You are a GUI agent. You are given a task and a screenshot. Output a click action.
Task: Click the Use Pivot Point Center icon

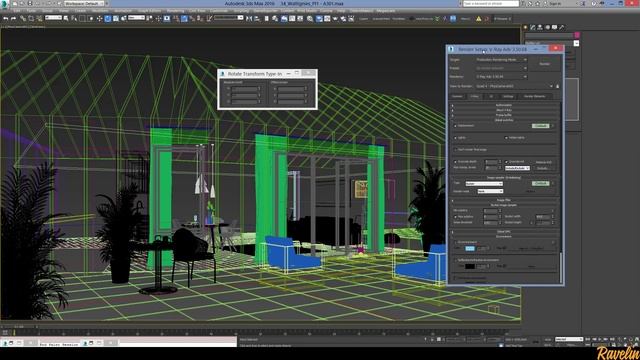point(150,18)
